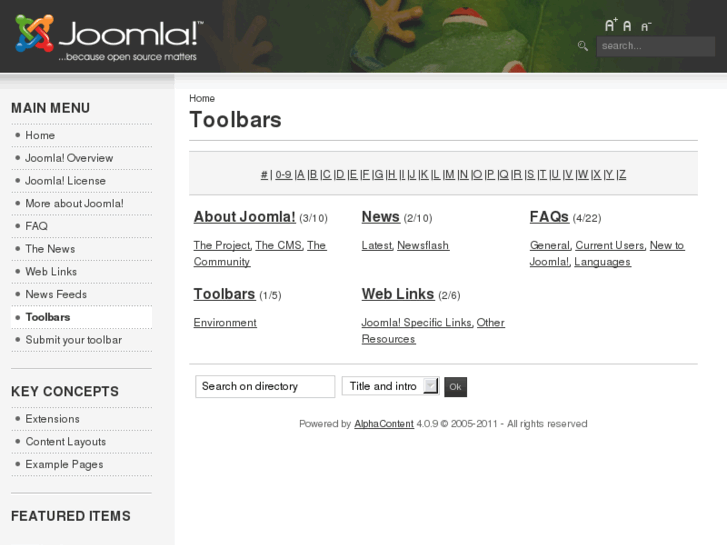The image size is (727, 545).
Task: Open the About Joomla! section heading
Action: (x=244, y=217)
